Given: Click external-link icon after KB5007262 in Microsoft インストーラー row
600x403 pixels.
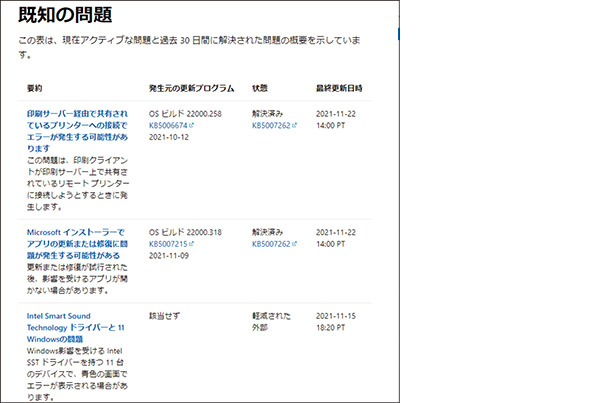Looking at the screenshot, I should (295, 243).
